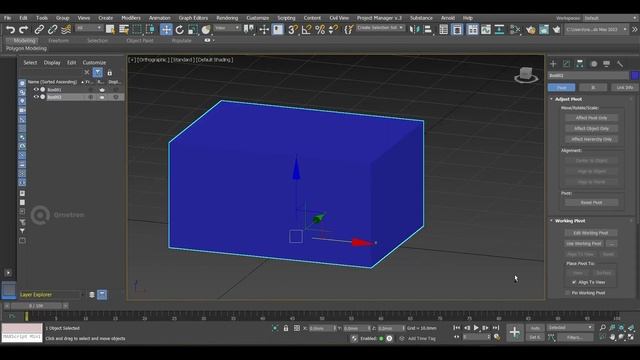Screen dimensions: 640x360
Task: Switch to the Freeform ribbon tab
Action: pyautogui.click(x=58, y=41)
